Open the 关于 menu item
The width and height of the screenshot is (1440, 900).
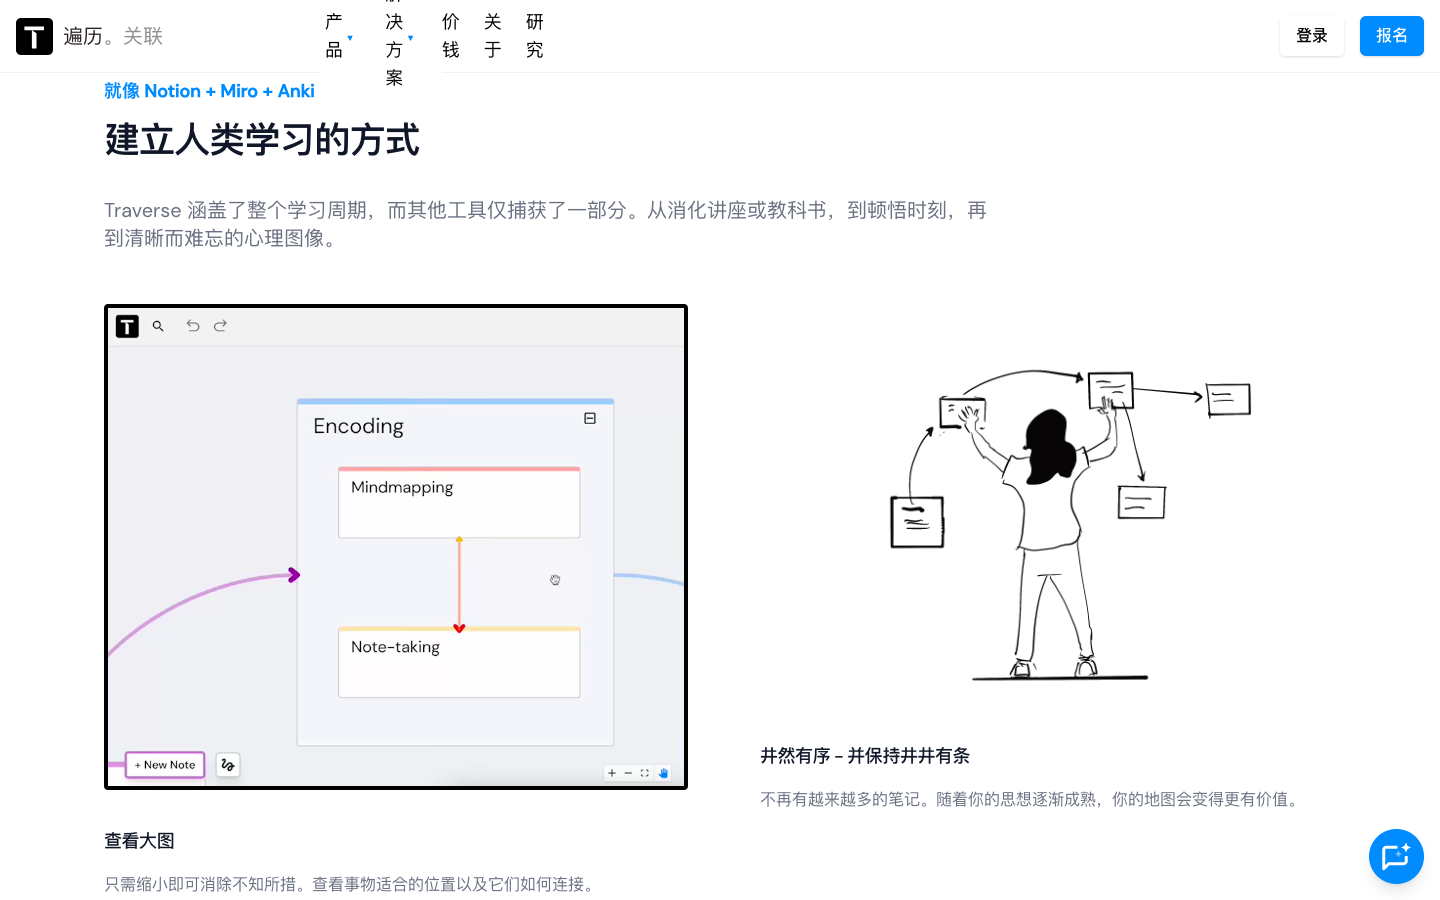pyautogui.click(x=493, y=36)
